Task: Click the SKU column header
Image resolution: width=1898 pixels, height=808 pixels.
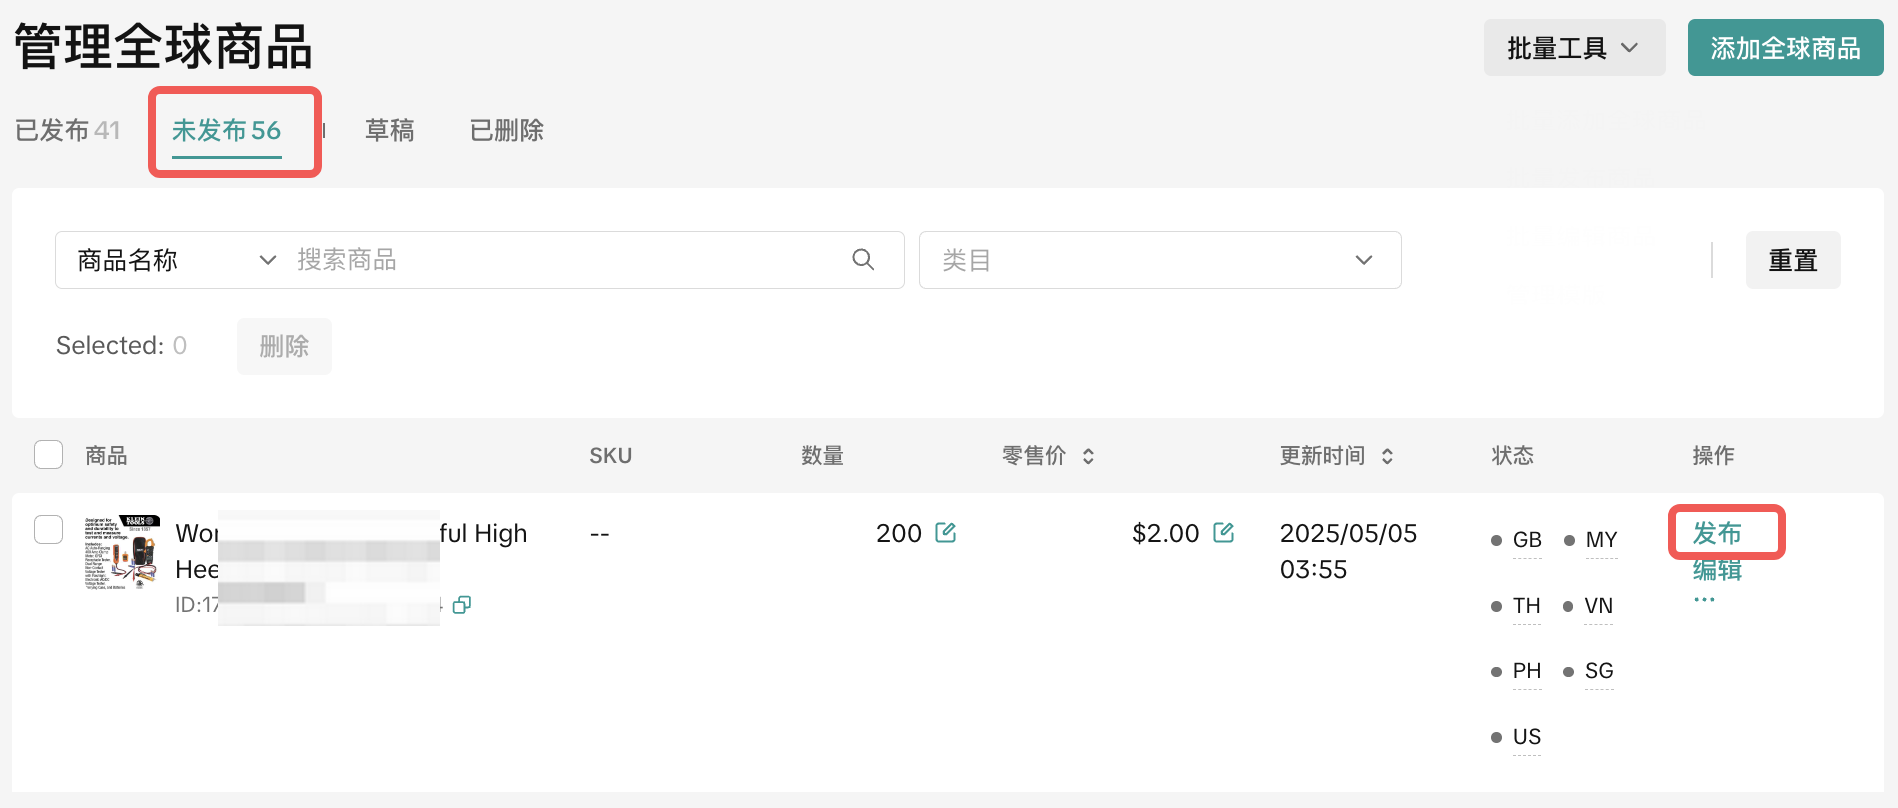Action: tap(610, 456)
